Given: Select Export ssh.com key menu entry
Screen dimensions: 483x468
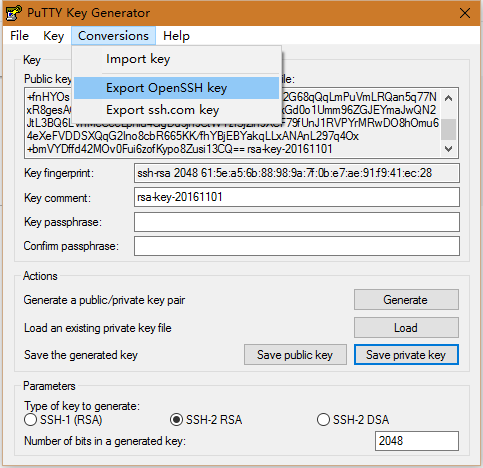Looking at the screenshot, I should (x=176, y=110).
